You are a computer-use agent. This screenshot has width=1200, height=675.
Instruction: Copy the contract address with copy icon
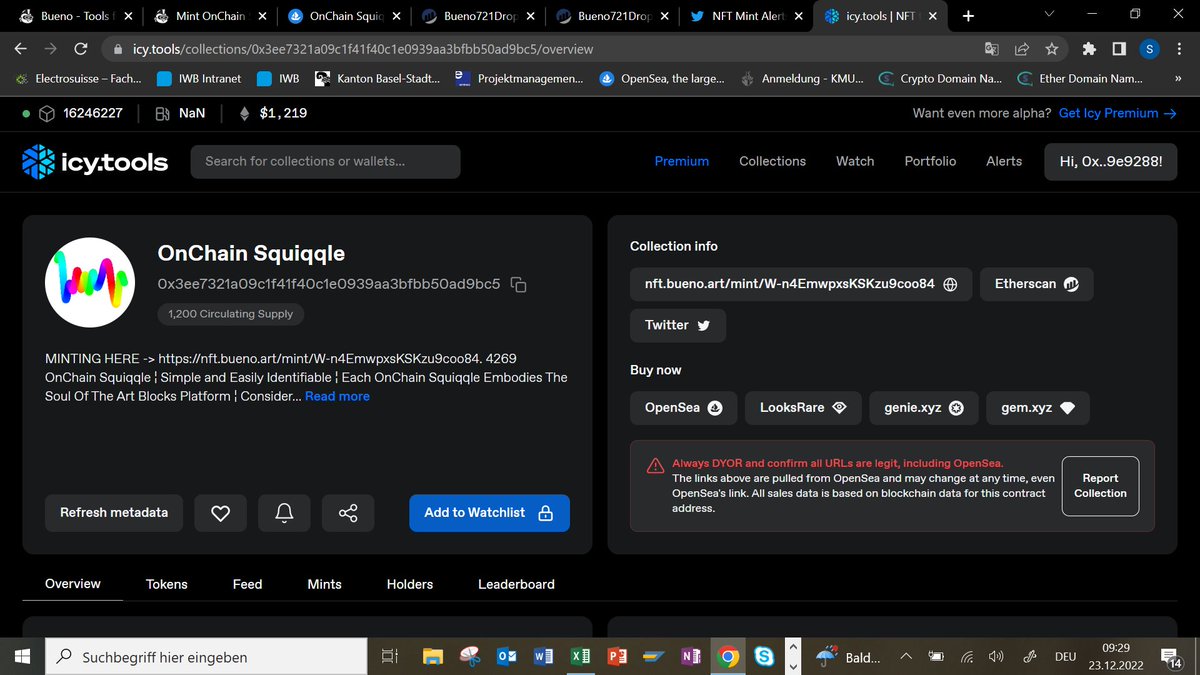(x=518, y=285)
